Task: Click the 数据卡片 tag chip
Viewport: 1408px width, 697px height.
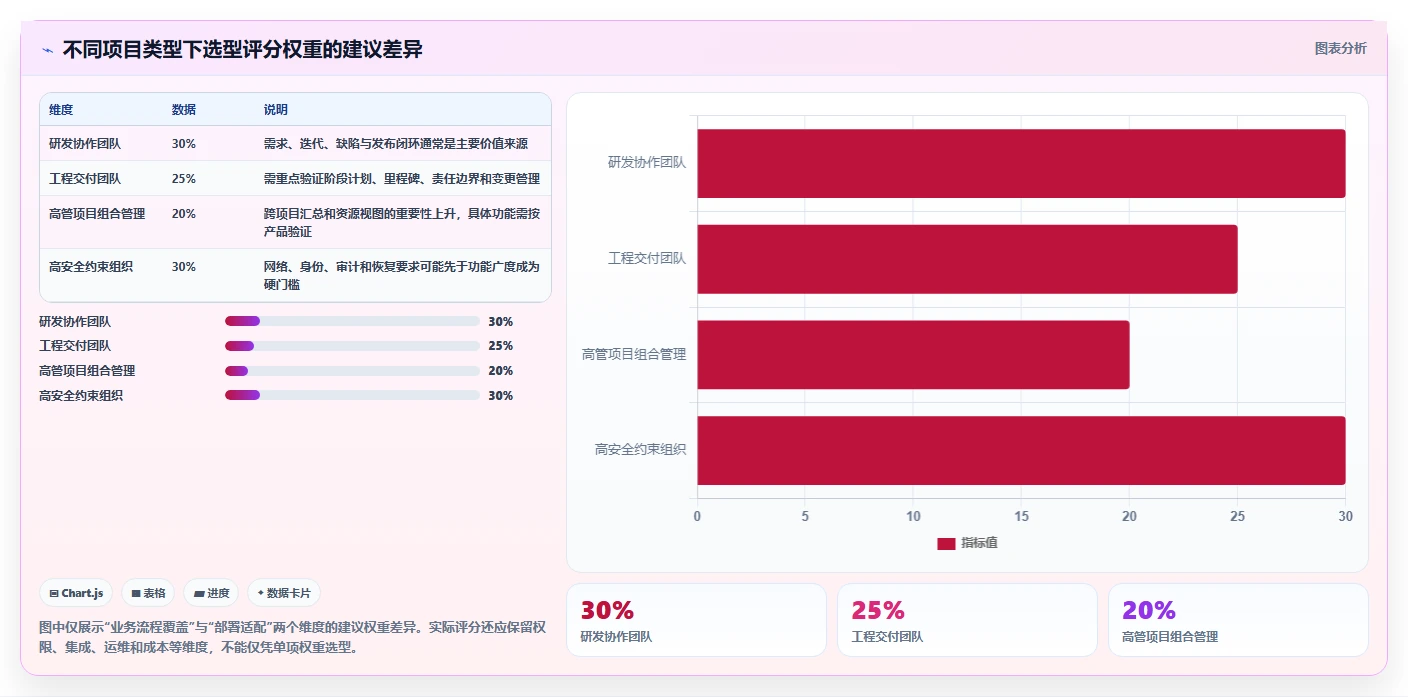Action: pyautogui.click(x=284, y=593)
